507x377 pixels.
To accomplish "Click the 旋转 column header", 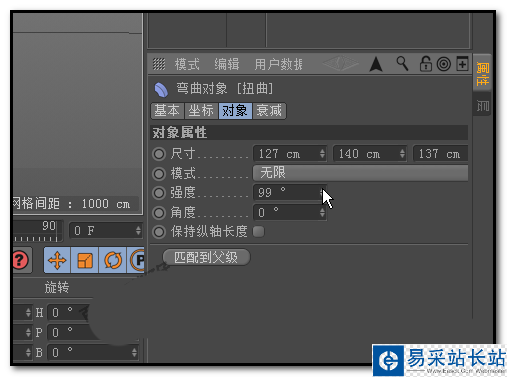I will click(57, 287).
